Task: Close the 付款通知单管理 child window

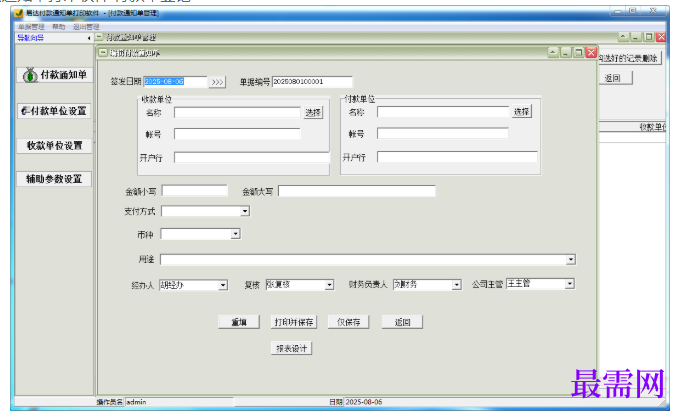Action: tap(661, 37)
